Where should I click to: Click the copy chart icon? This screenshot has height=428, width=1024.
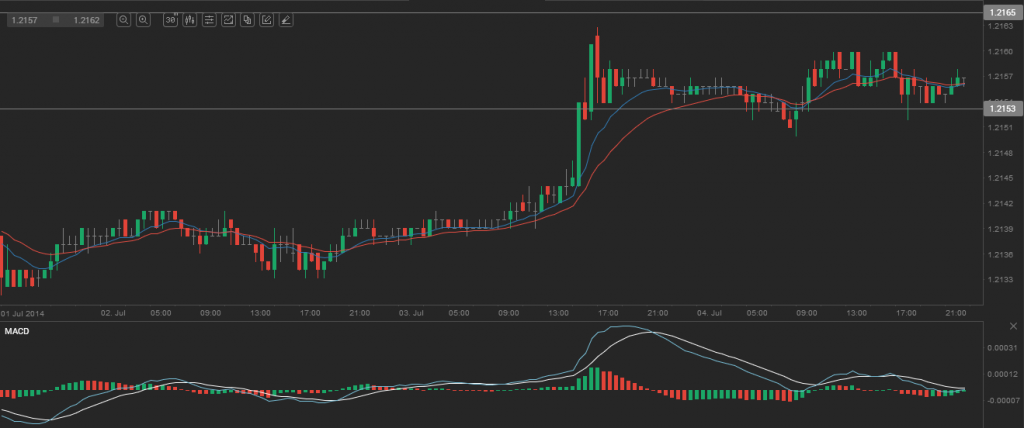click(247, 20)
